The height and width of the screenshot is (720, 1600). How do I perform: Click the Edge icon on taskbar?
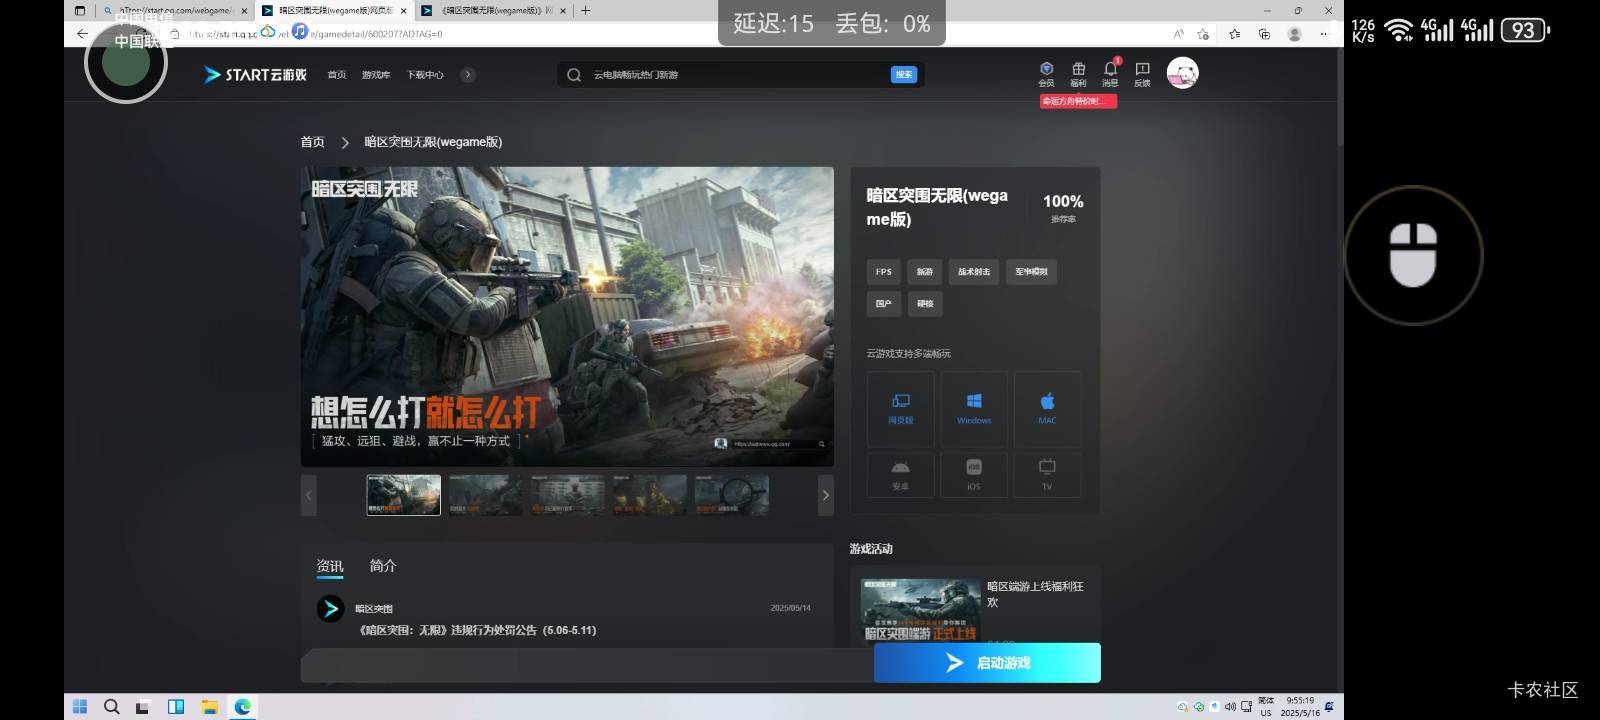tap(242, 707)
